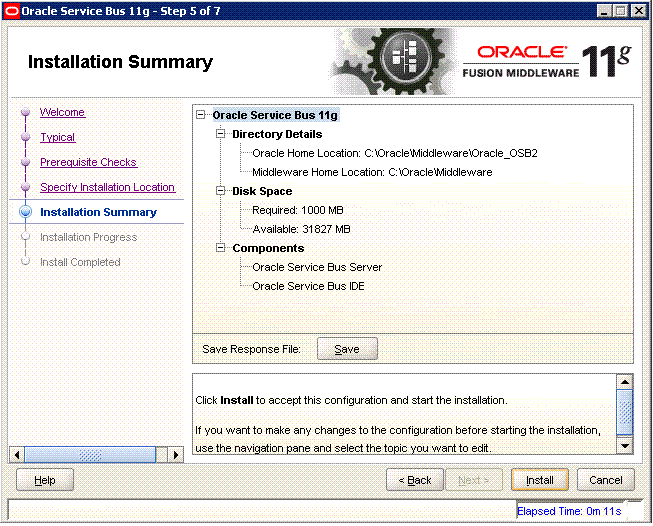The image size is (653, 526).
Task: Close the installer window
Action: pyautogui.click(x=639, y=11)
